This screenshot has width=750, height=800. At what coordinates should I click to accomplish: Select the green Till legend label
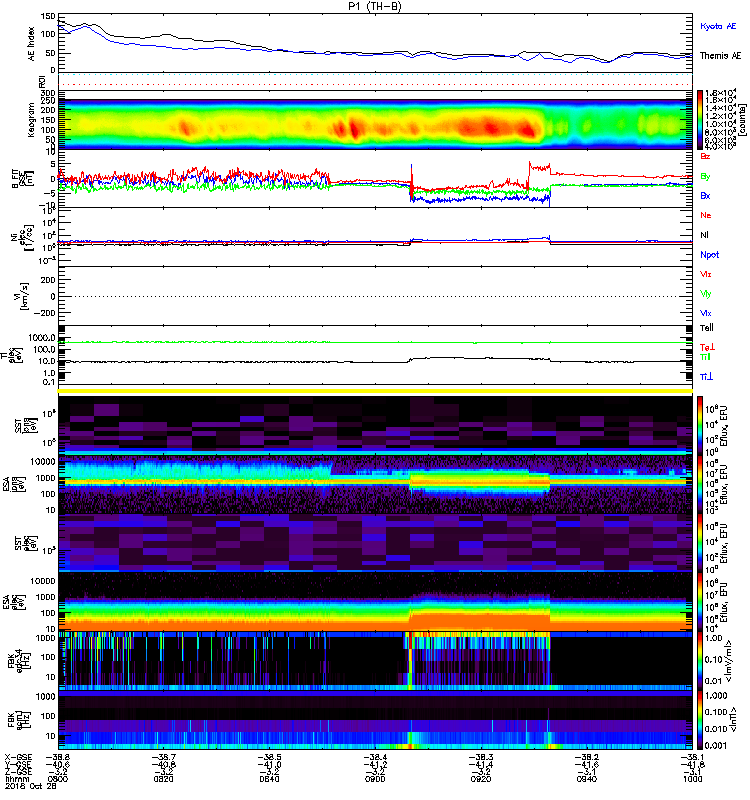click(x=705, y=357)
